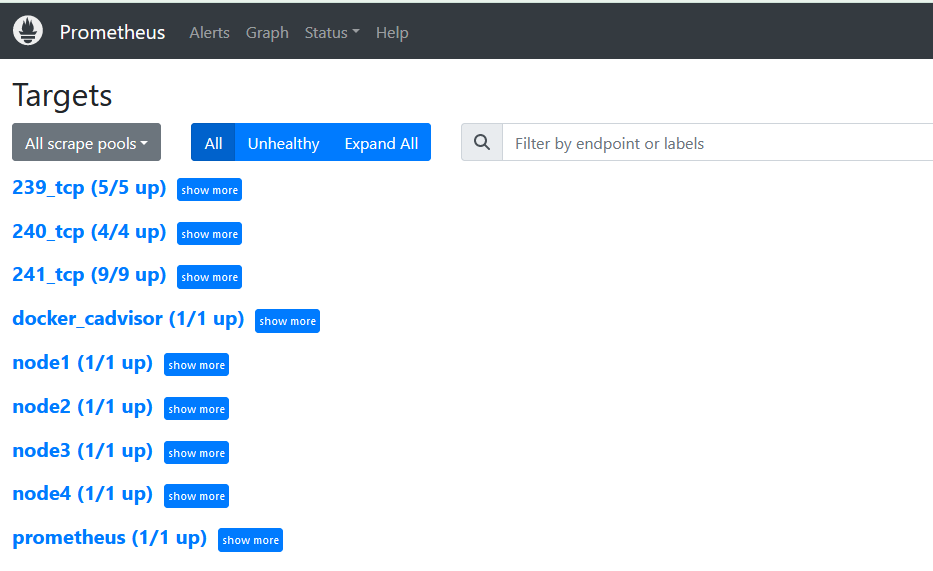Open the prometheus (1/1 up) link
The height and width of the screenshot is (571, 933).
[x=109, y=538]
